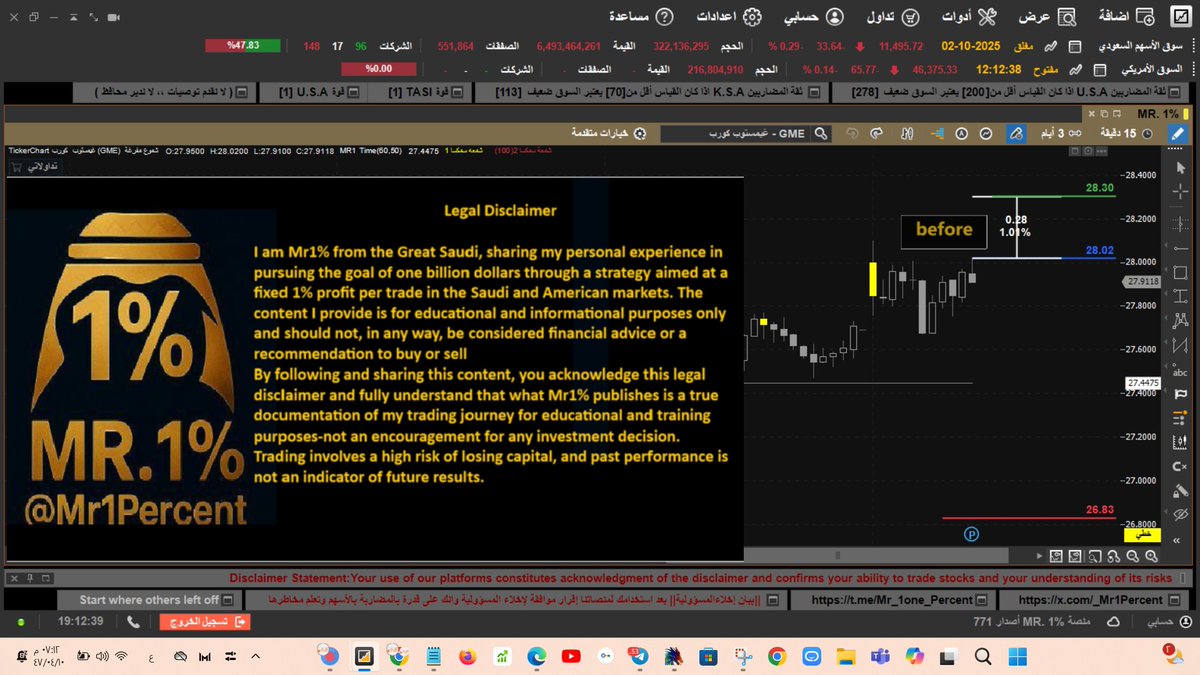This screenshot has height=675, width=1200.
Task: Open Windows Start button on taskbar
Action: tap(1018, 657)
